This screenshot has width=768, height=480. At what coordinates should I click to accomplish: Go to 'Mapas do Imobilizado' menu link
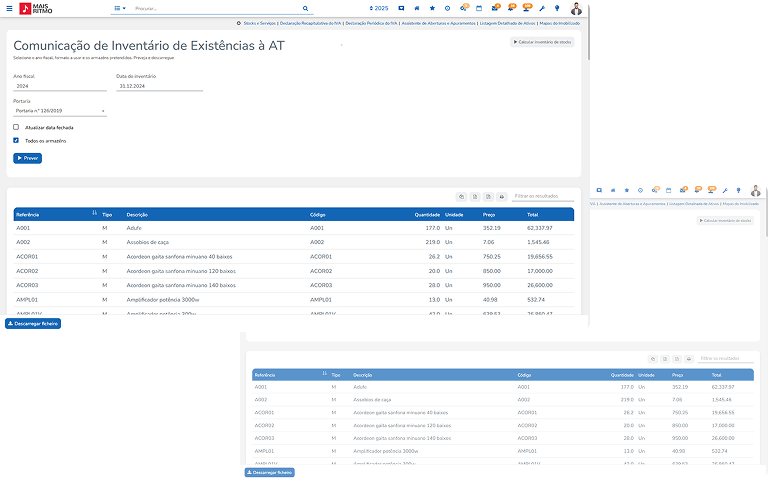560,23
